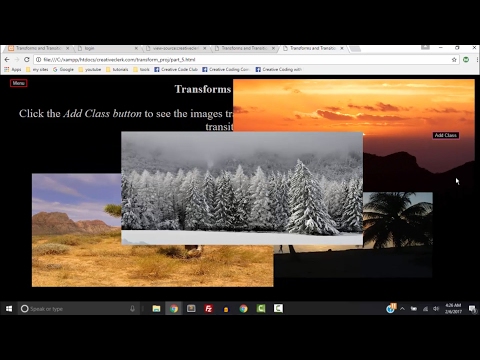Click the battery icon in system tray
The width and height of the screenshot is (480, 360).
pos(414,309)
